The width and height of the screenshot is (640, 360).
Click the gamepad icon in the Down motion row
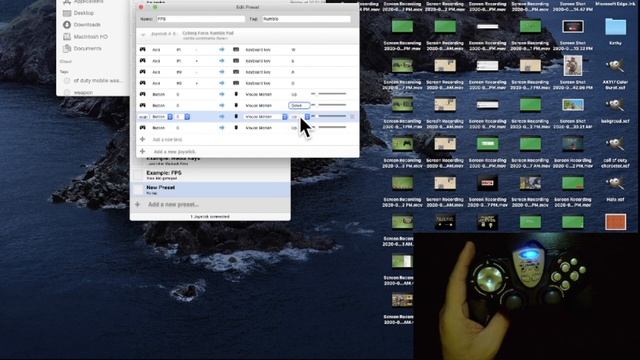[x=142, y=105]
